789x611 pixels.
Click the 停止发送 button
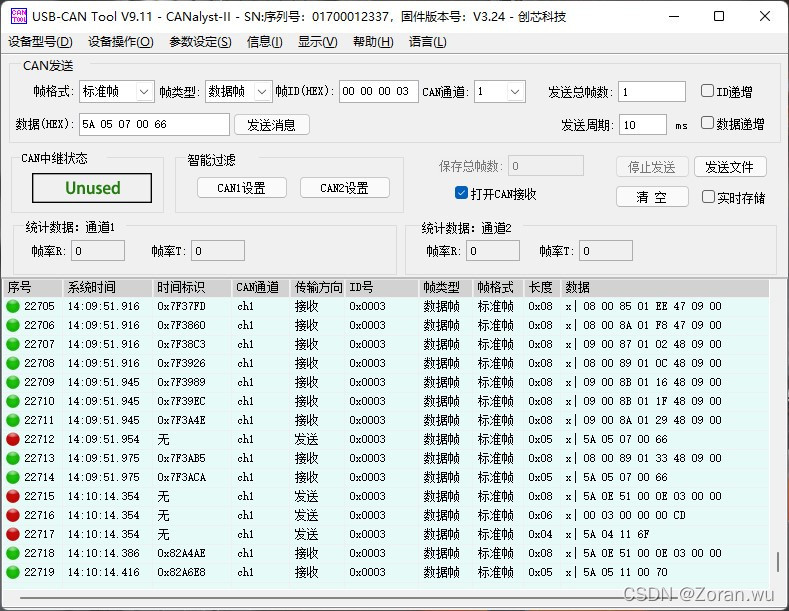[652, 167]
